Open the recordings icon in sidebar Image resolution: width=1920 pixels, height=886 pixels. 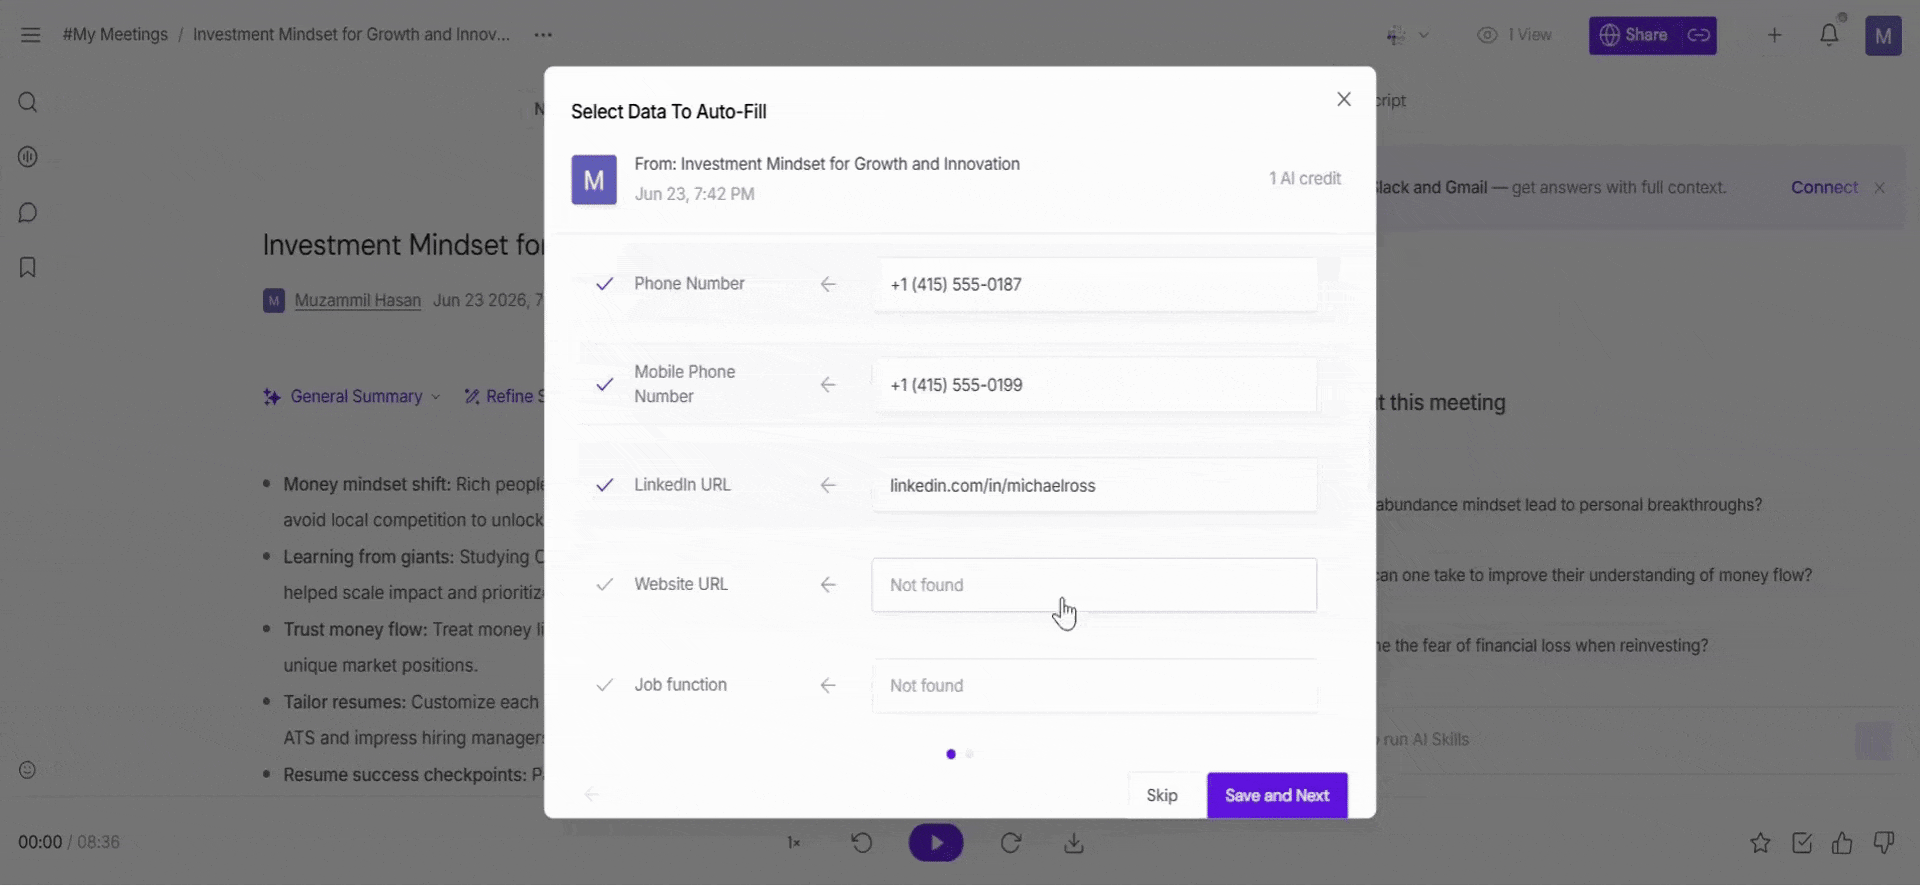[28, 157]
